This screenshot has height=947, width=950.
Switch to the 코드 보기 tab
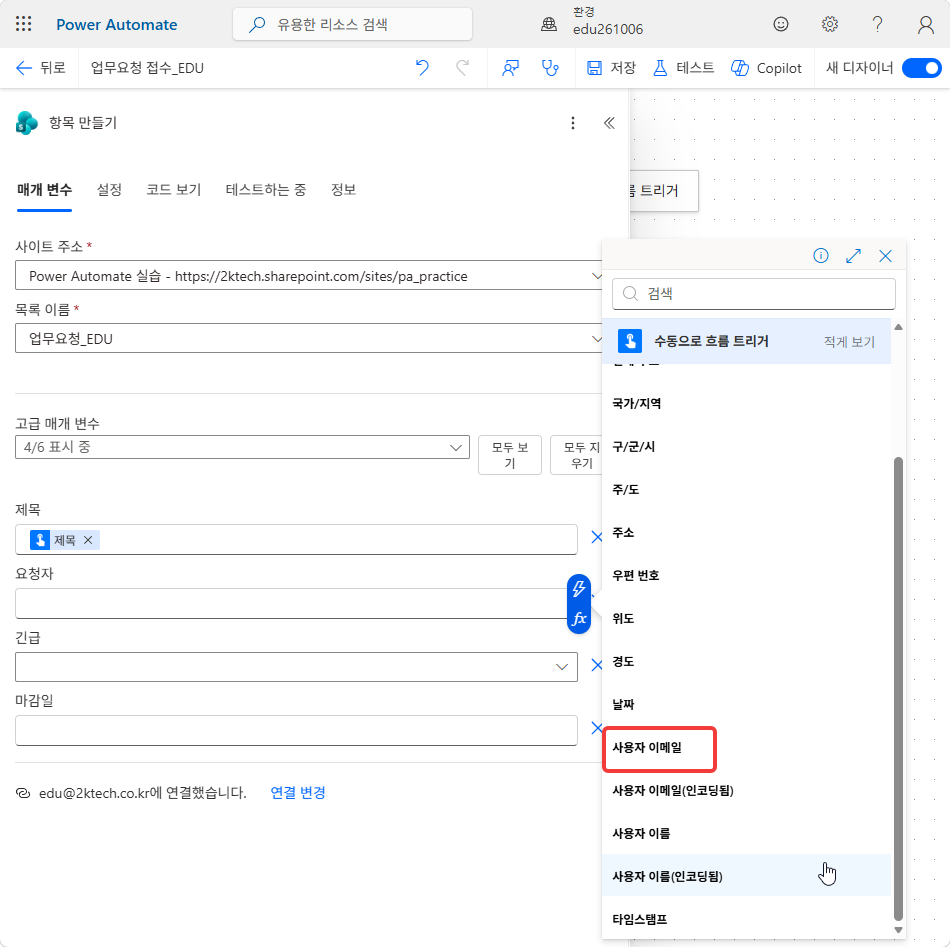coord(173,190)
